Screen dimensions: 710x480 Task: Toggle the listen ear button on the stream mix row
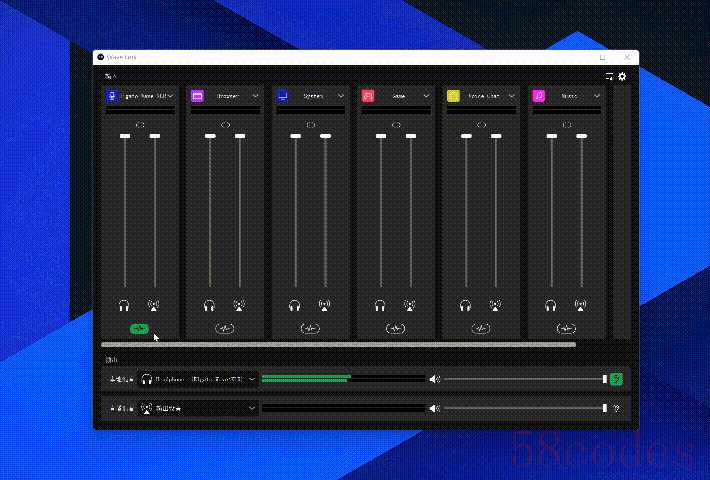616,408
